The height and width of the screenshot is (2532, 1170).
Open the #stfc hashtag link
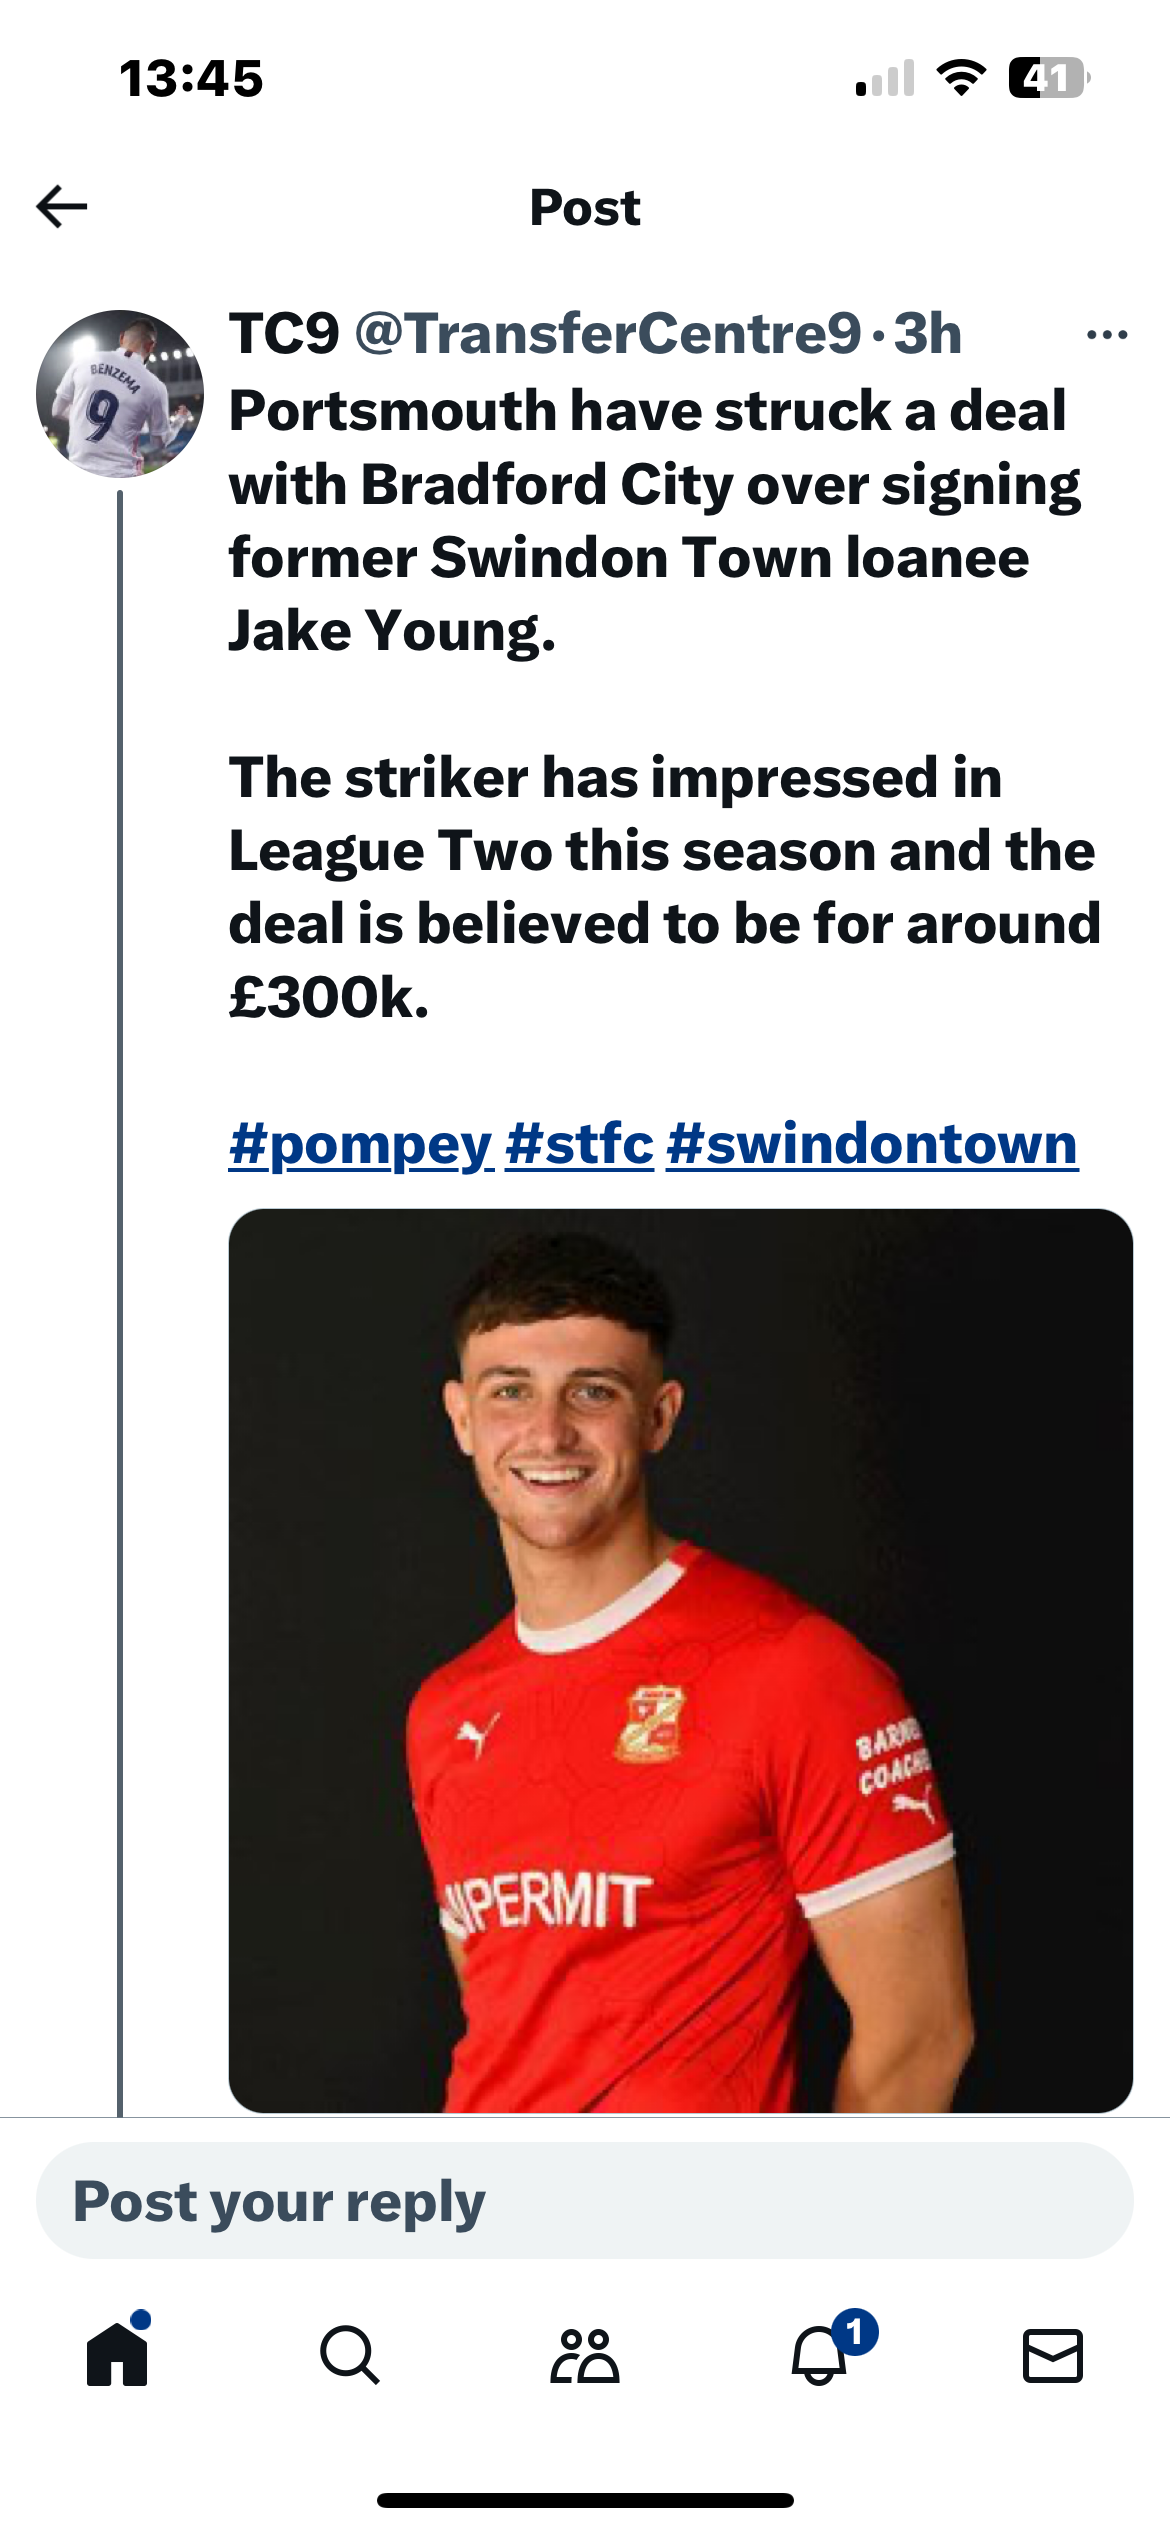(580, 1144)
